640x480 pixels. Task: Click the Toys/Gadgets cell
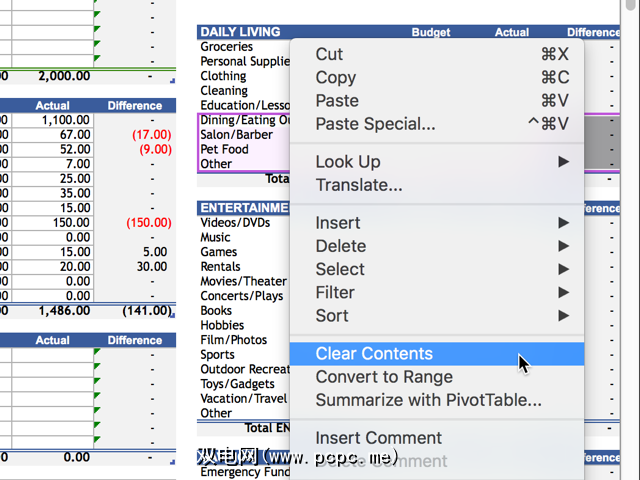pos(238,384)
